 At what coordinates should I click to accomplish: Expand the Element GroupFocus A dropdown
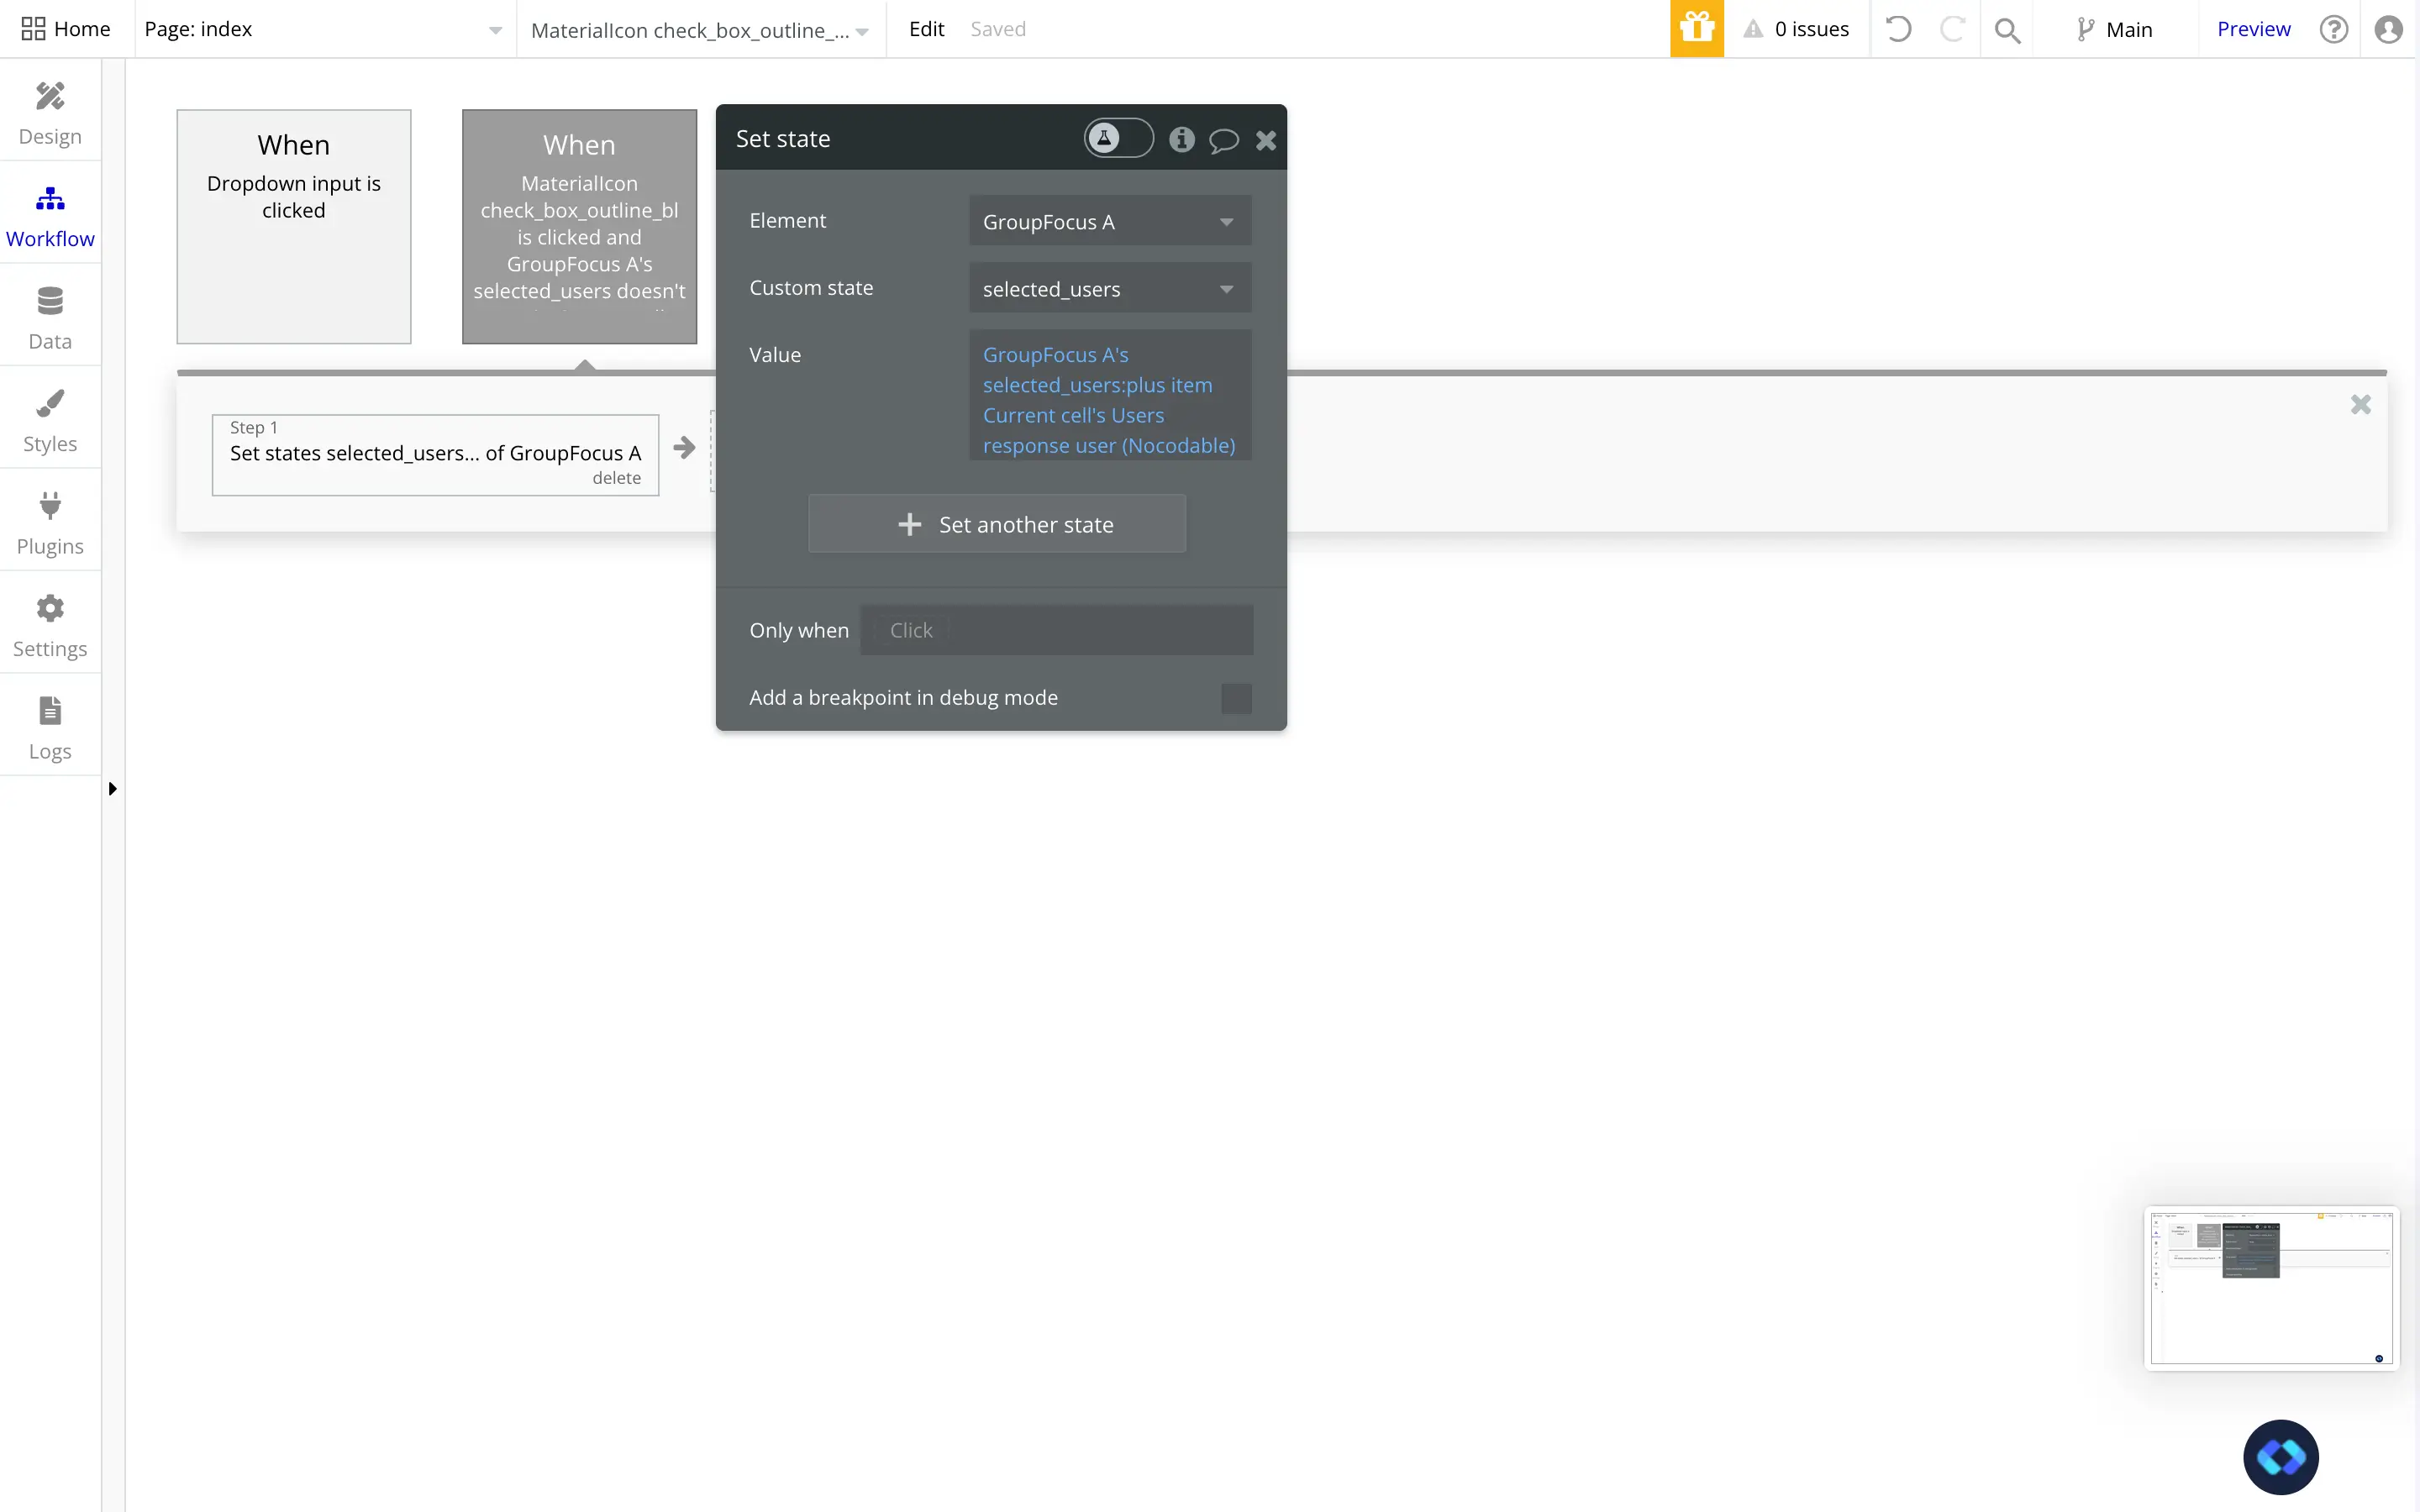(1110, 221)
